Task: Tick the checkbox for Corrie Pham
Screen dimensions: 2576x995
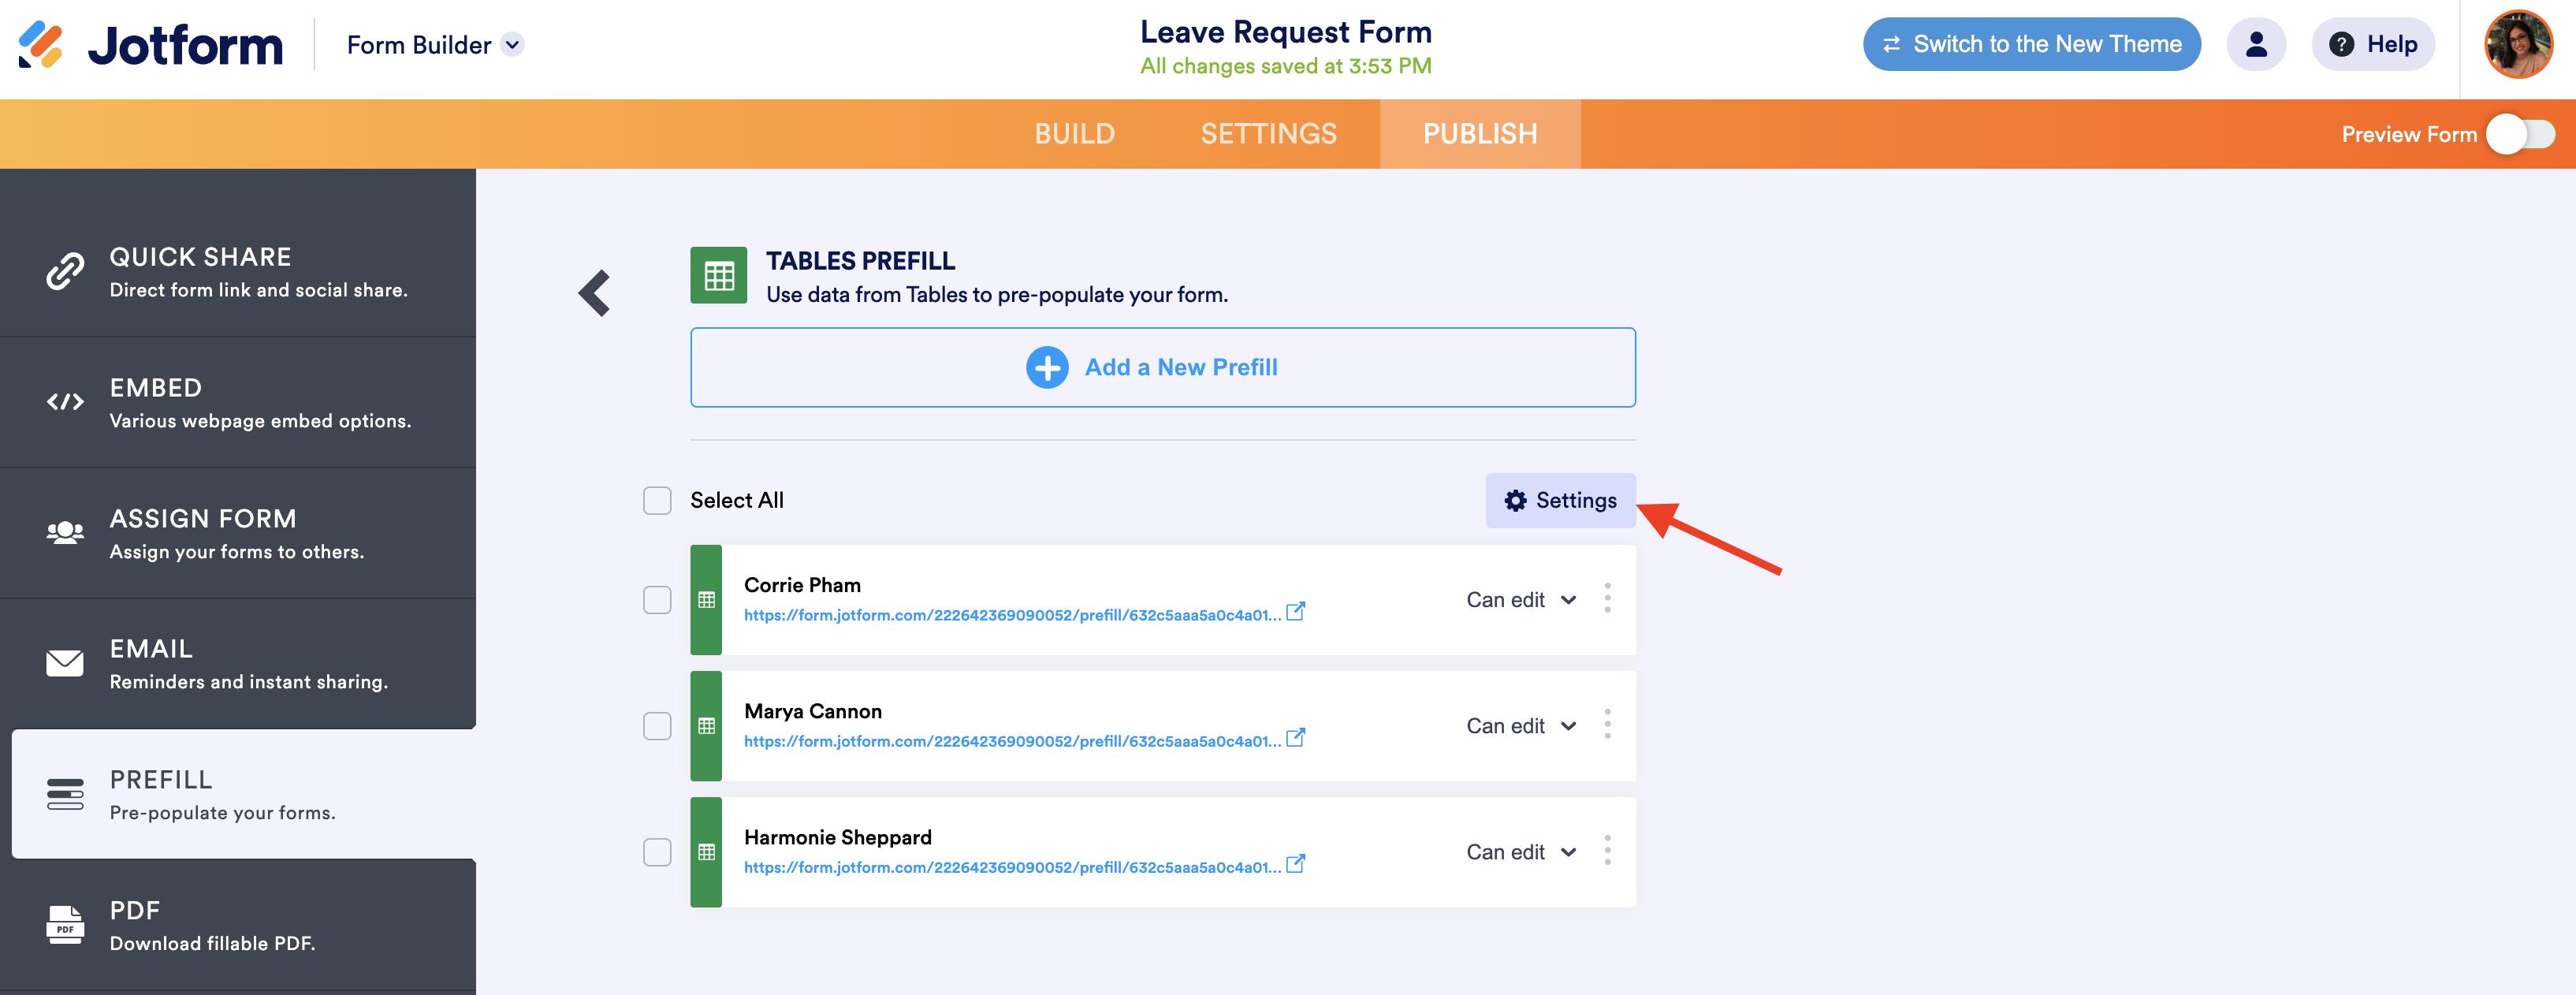Action: 657,600
